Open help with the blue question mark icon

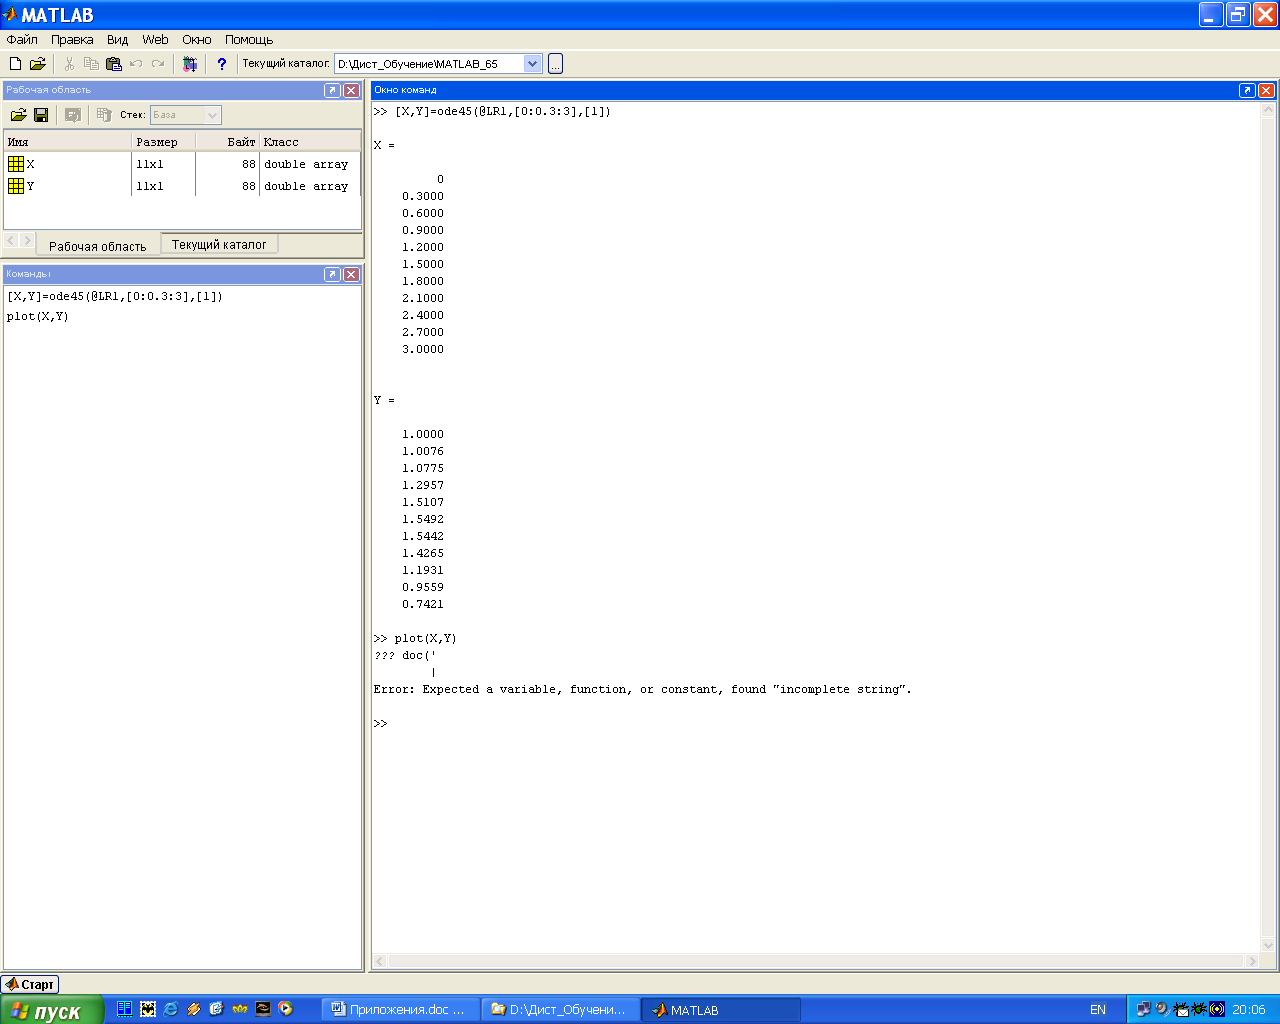pos(222,64)
